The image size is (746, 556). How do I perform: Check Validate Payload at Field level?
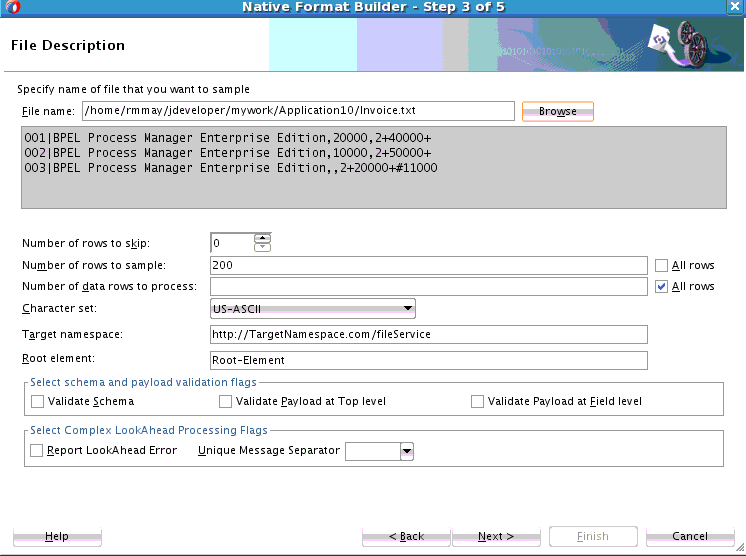coord(477,401)
